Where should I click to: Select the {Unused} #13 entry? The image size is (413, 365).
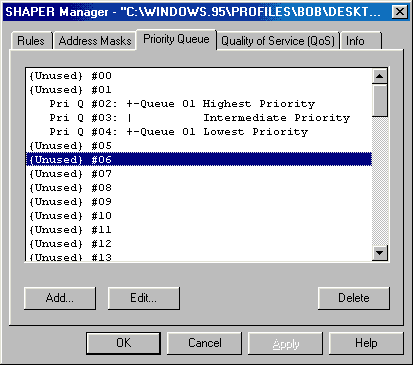click(x=199, y=256)
